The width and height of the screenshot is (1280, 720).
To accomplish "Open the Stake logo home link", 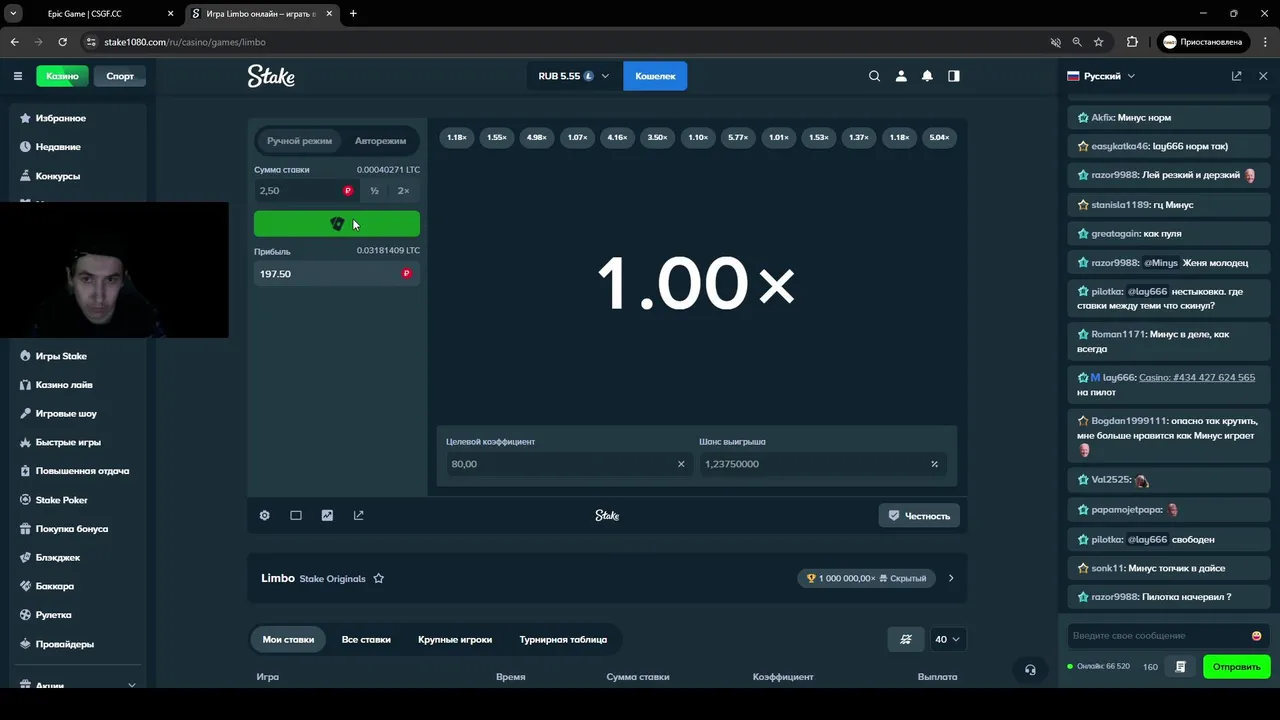I will point(271,76).
